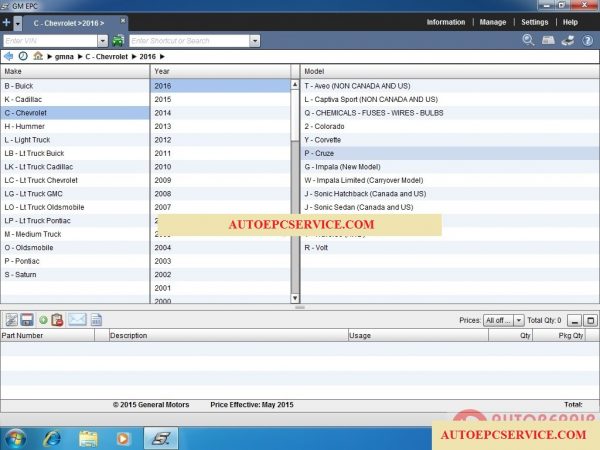Select year 2003
This screenshot has height=450, width=600.
click(x=221, y=261)
